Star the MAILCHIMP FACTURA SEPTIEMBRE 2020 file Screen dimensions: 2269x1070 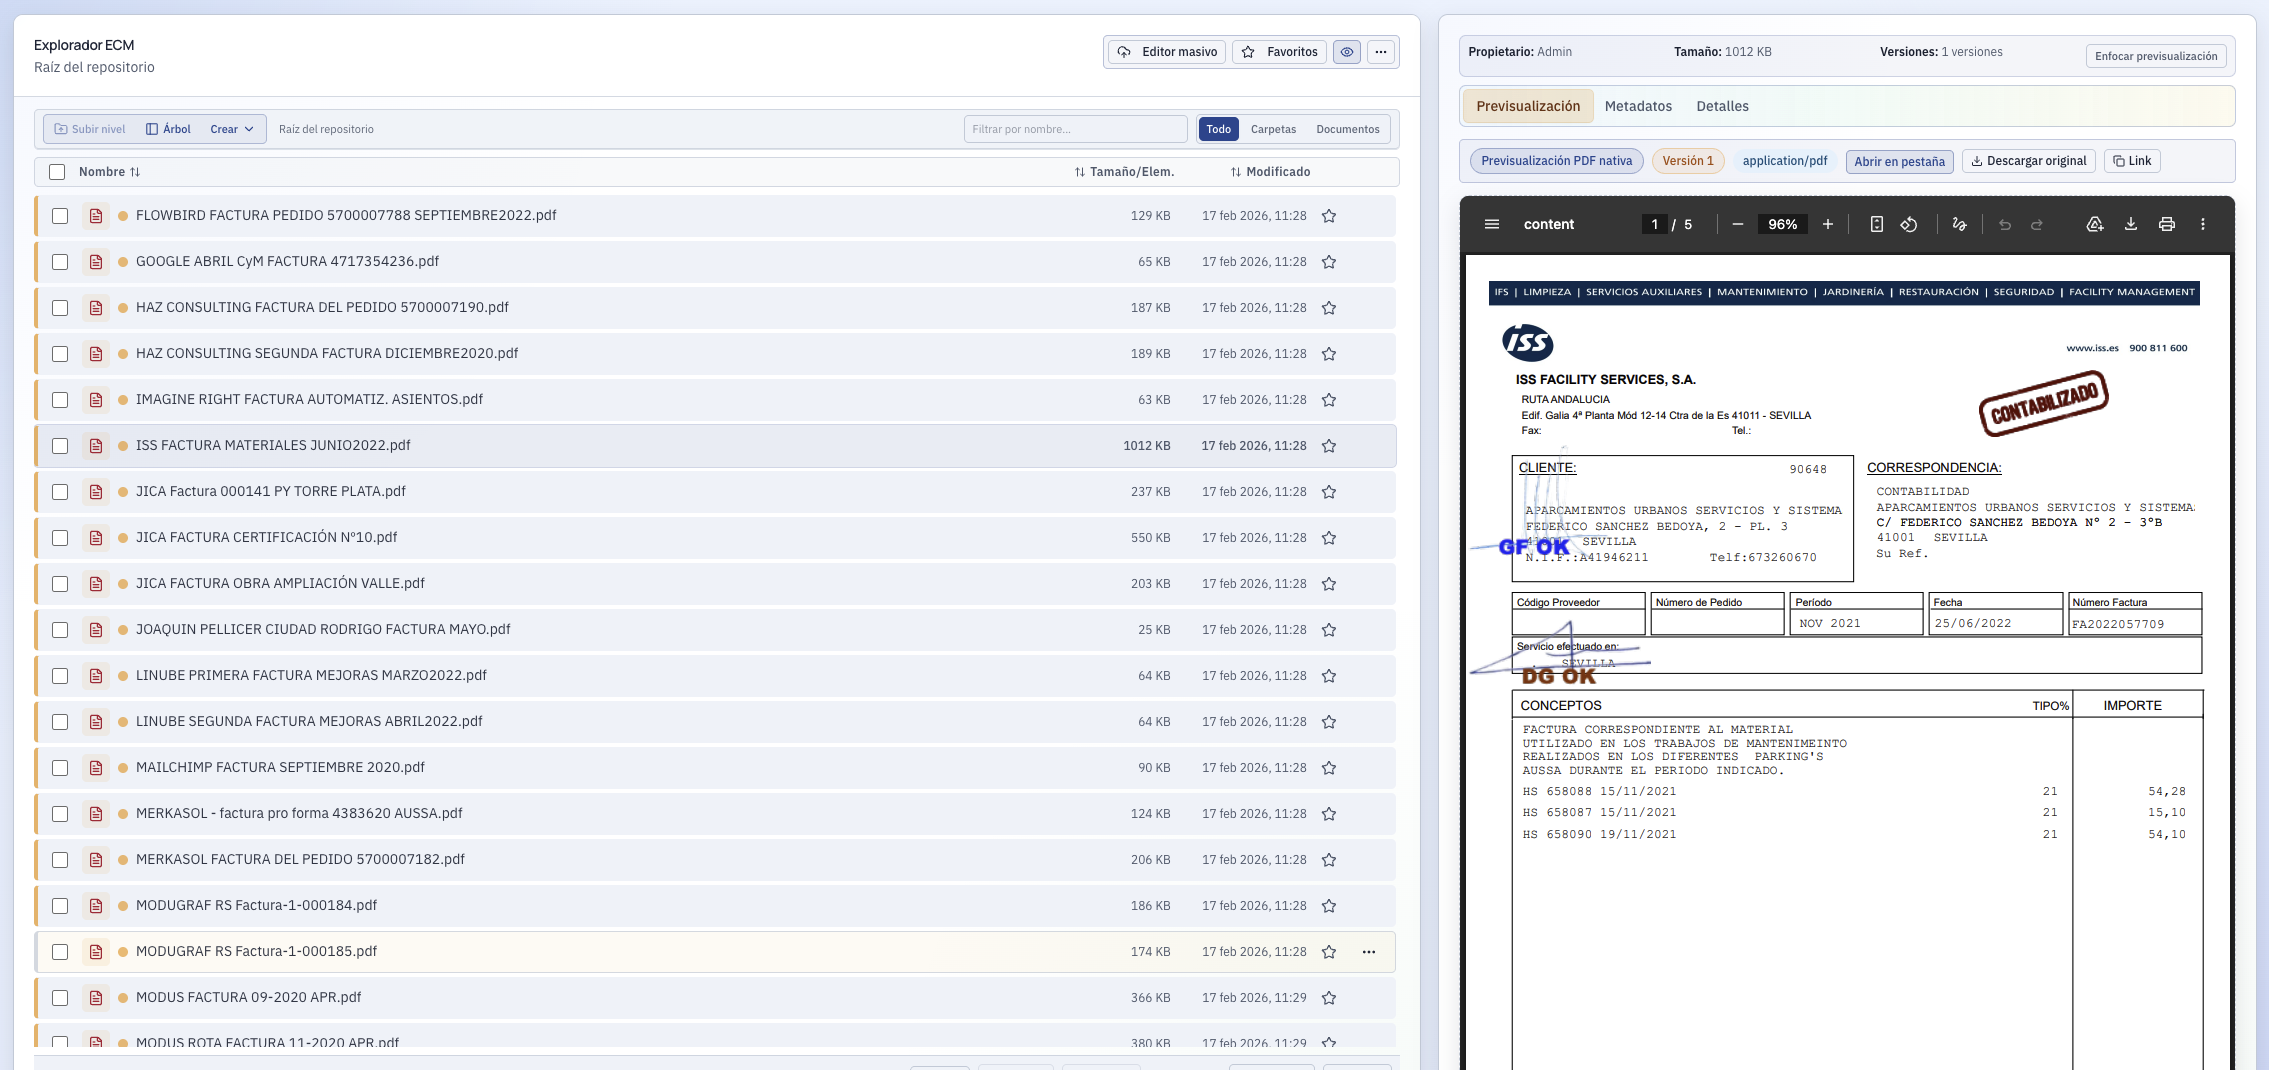[1329, 767]
